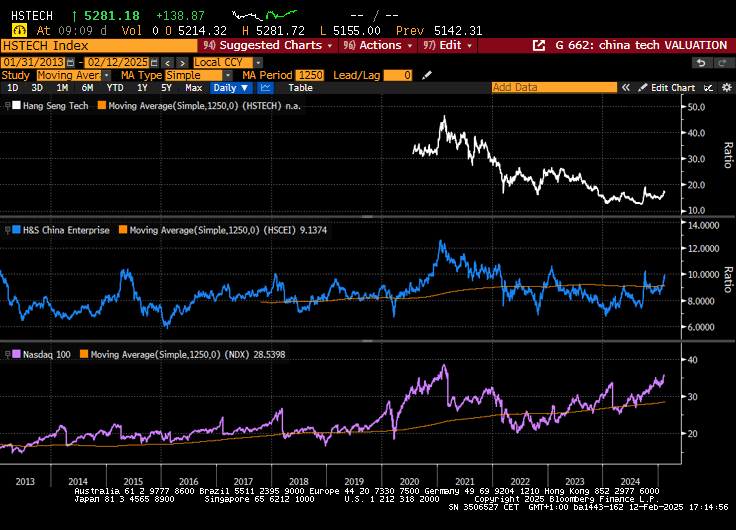Click orange swatch of NDX moving average
The width and height of the screenshot is (736, 530).
click(x=84, y=354)
